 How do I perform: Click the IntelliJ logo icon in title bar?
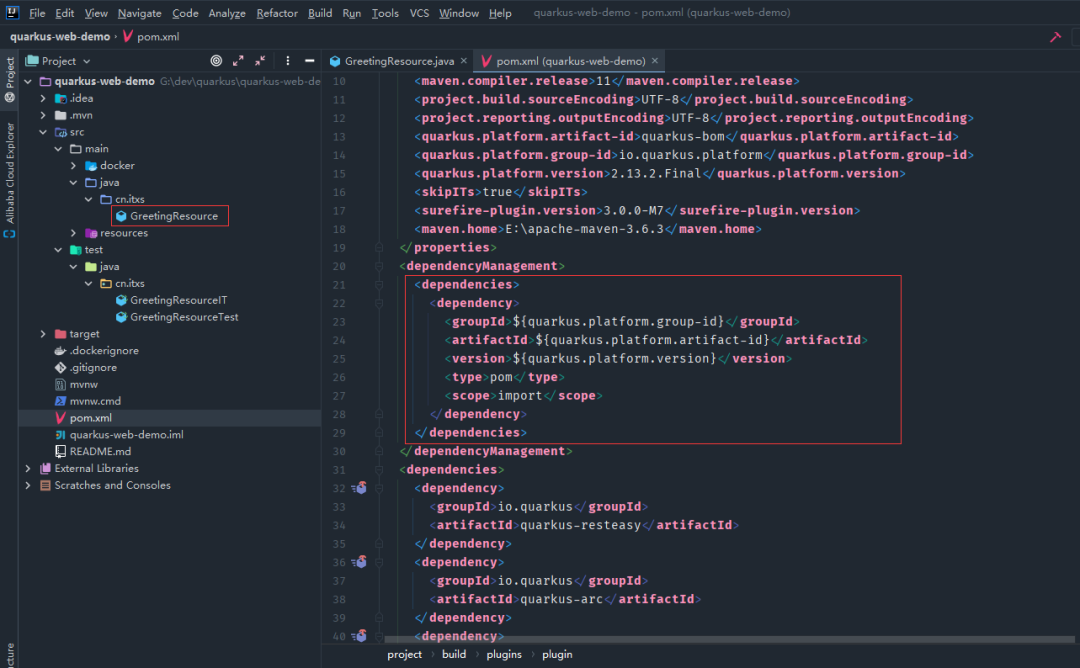pyautogui.click(x=12, y=12)
